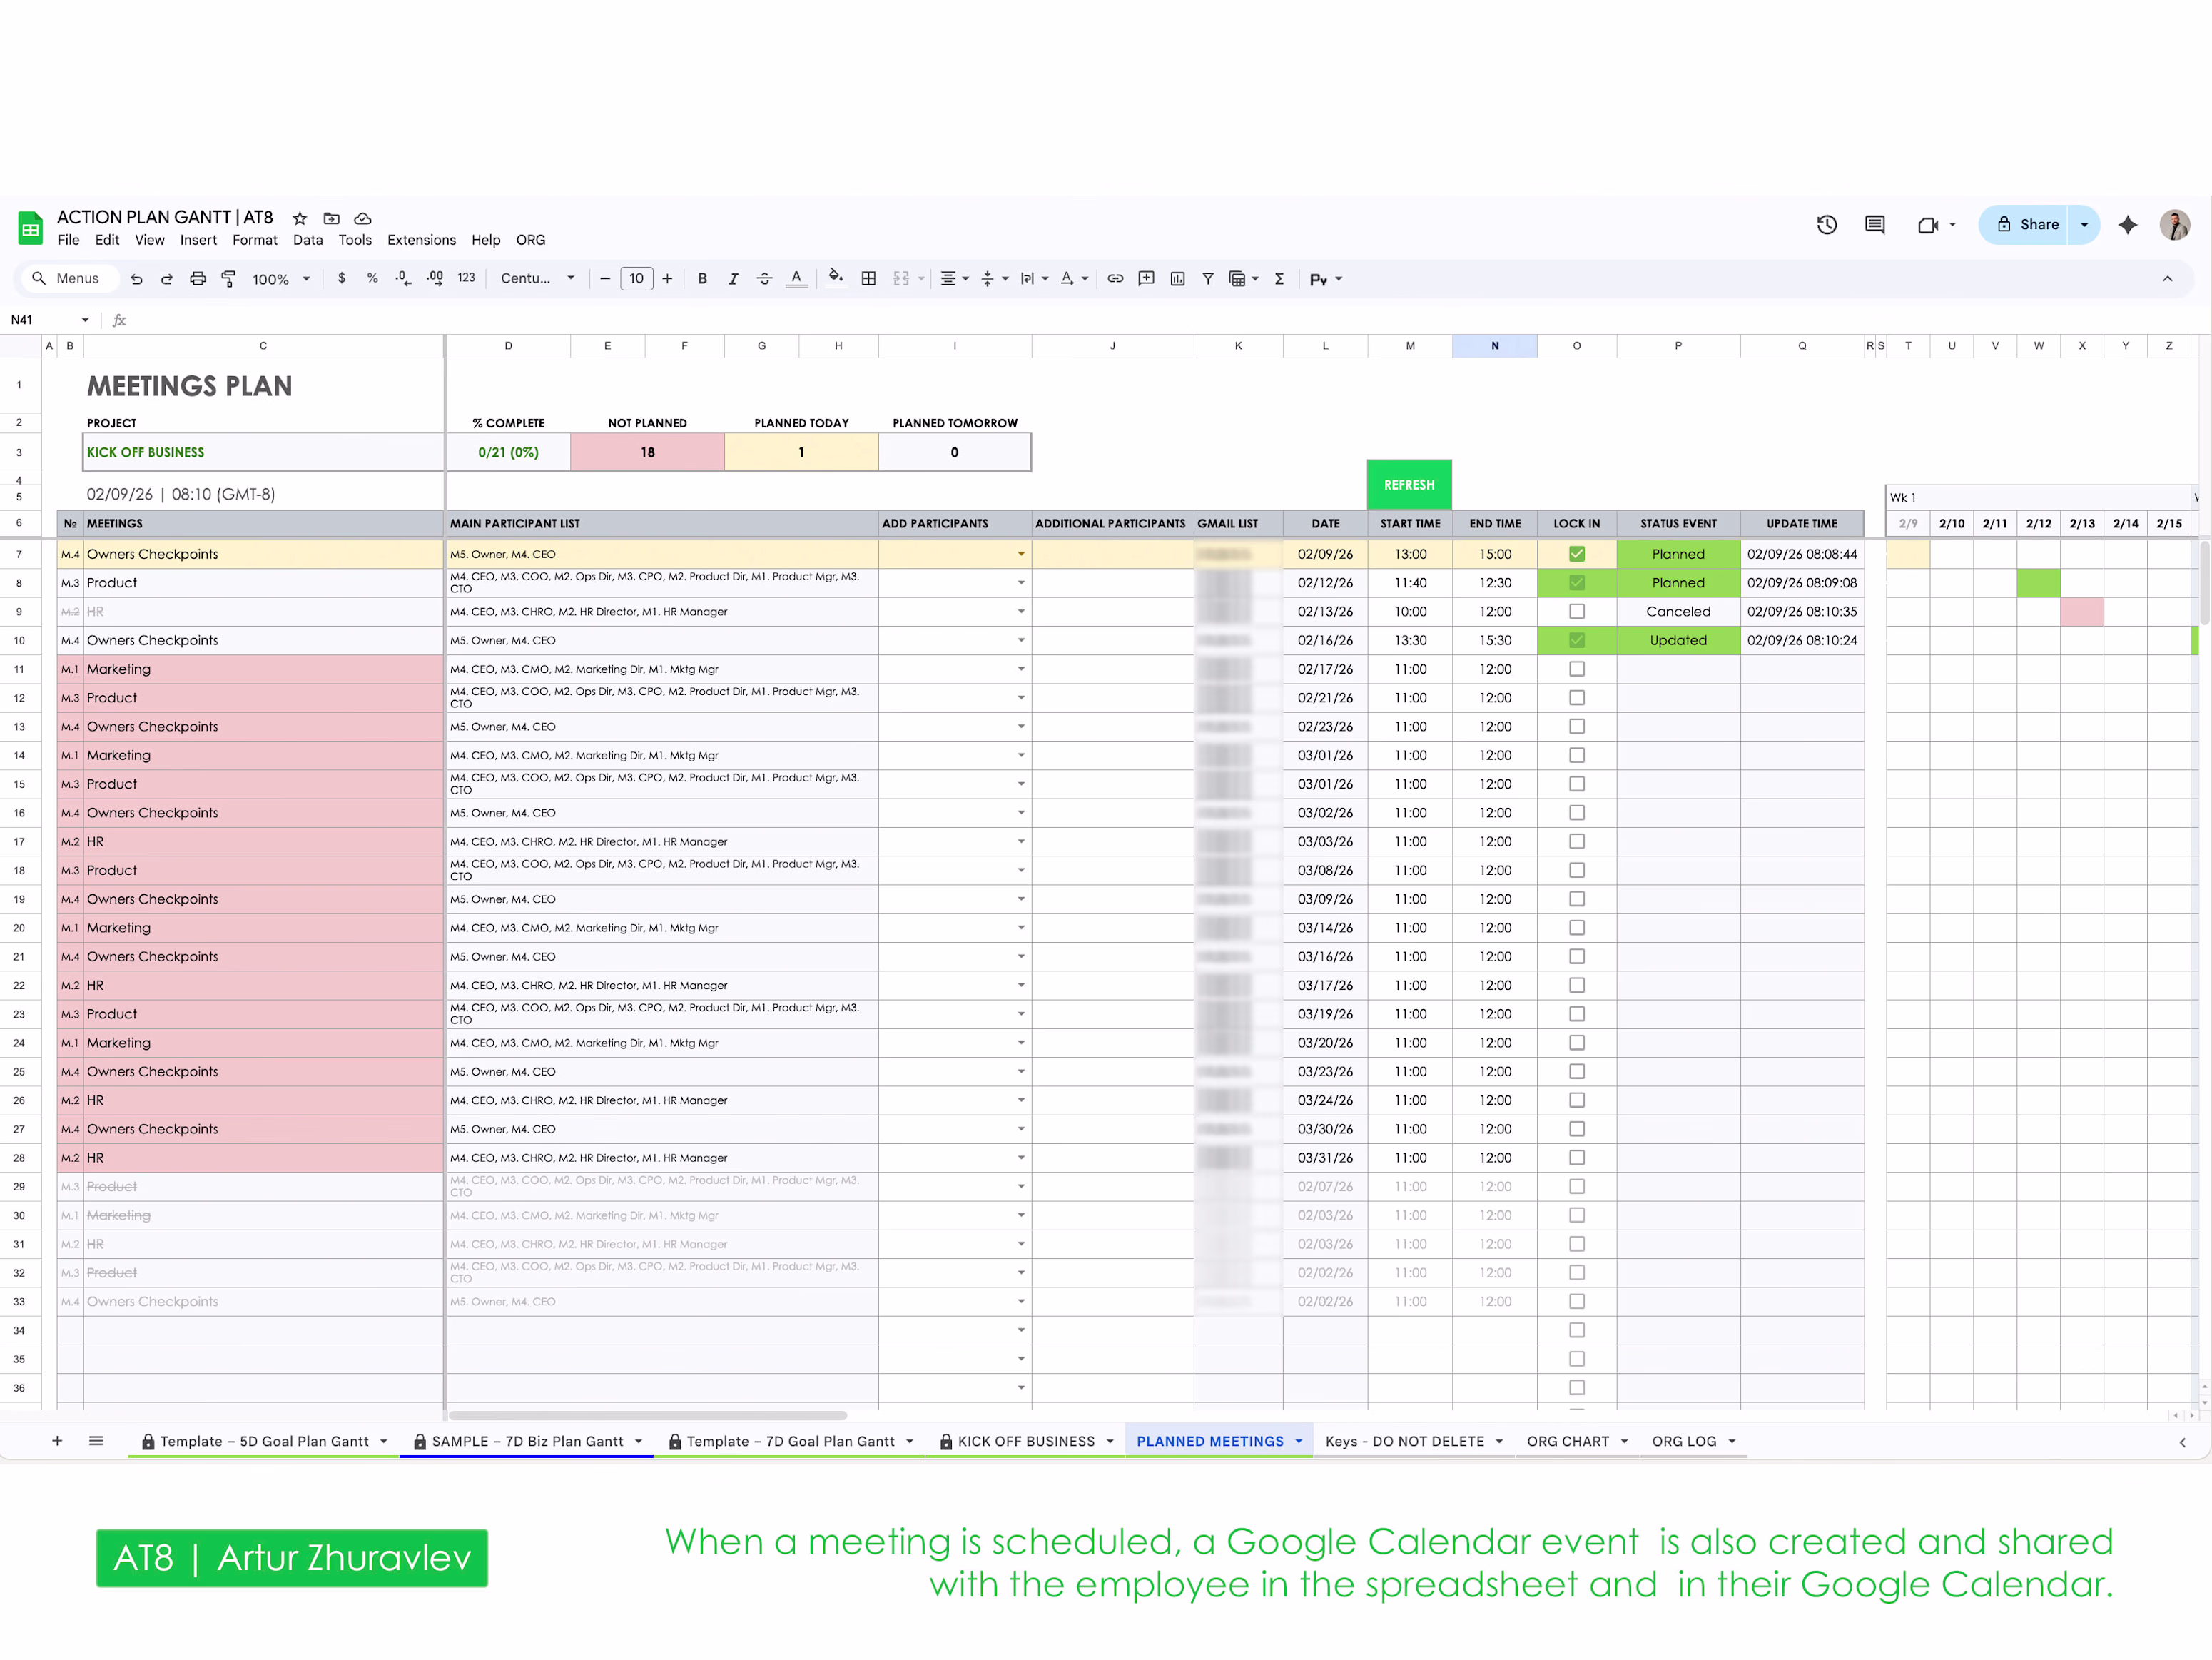The image size is (2212, 1660).
Task: Check lock-in box for 02/17/26 Marketing
Action: tap(1576, 669)
